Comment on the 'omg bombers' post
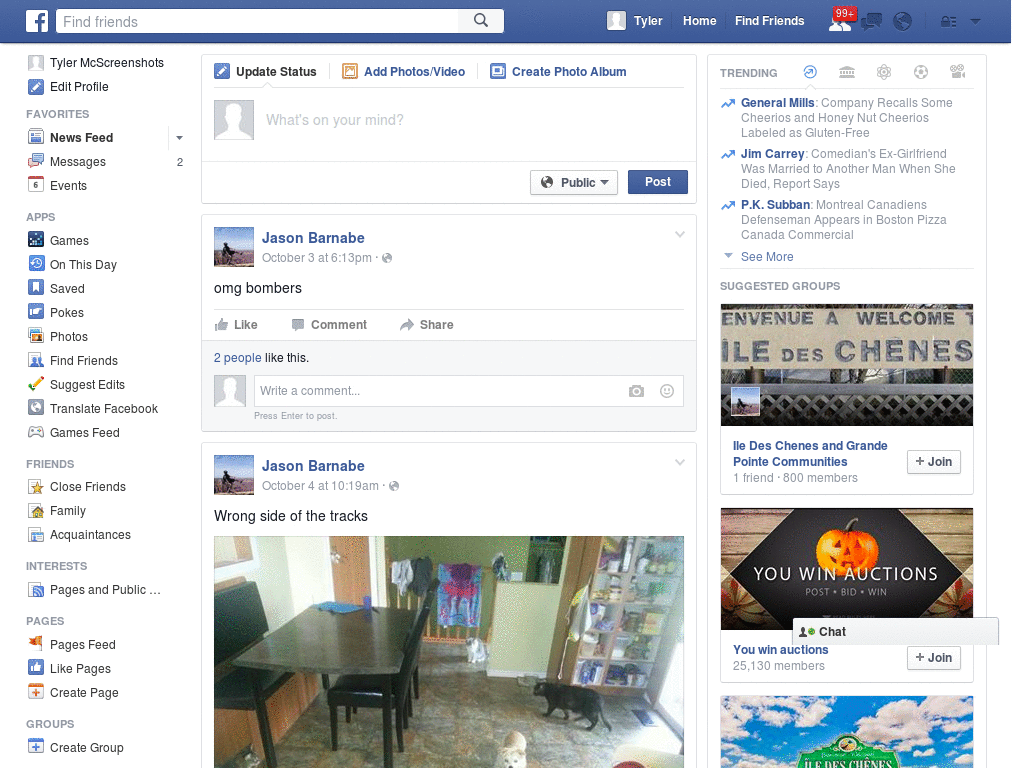Image resolution: width=1024 pixels, height=768 pixels. point(329,325)
